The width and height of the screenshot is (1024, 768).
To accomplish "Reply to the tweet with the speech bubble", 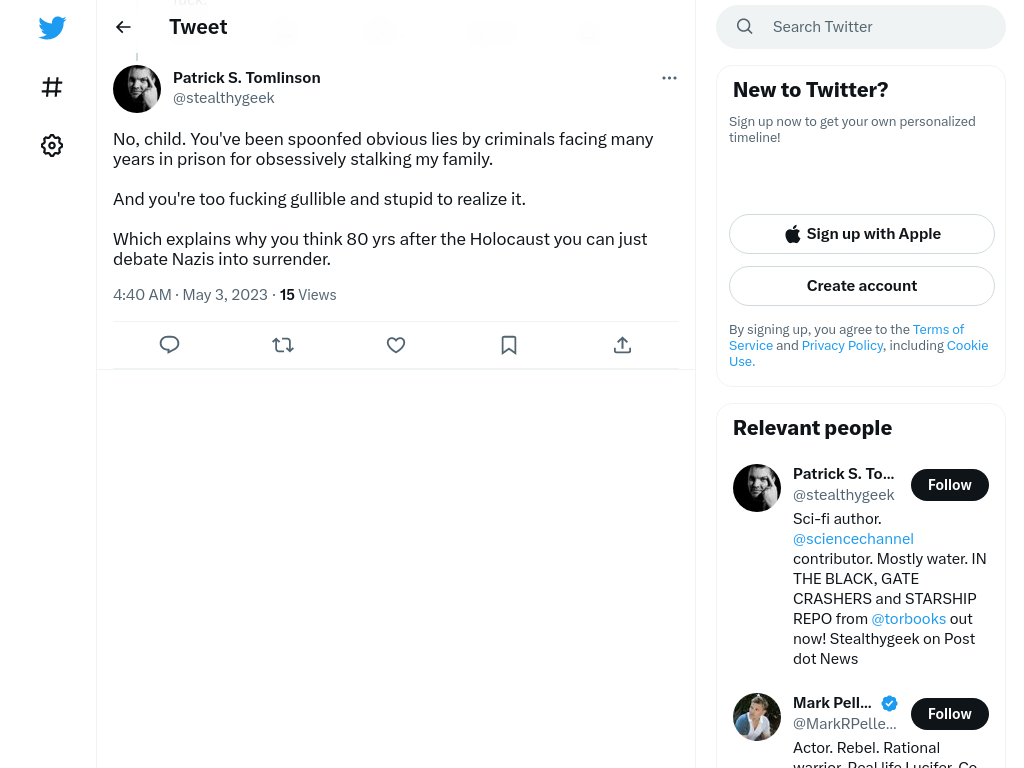I will [x=169, y=344].
